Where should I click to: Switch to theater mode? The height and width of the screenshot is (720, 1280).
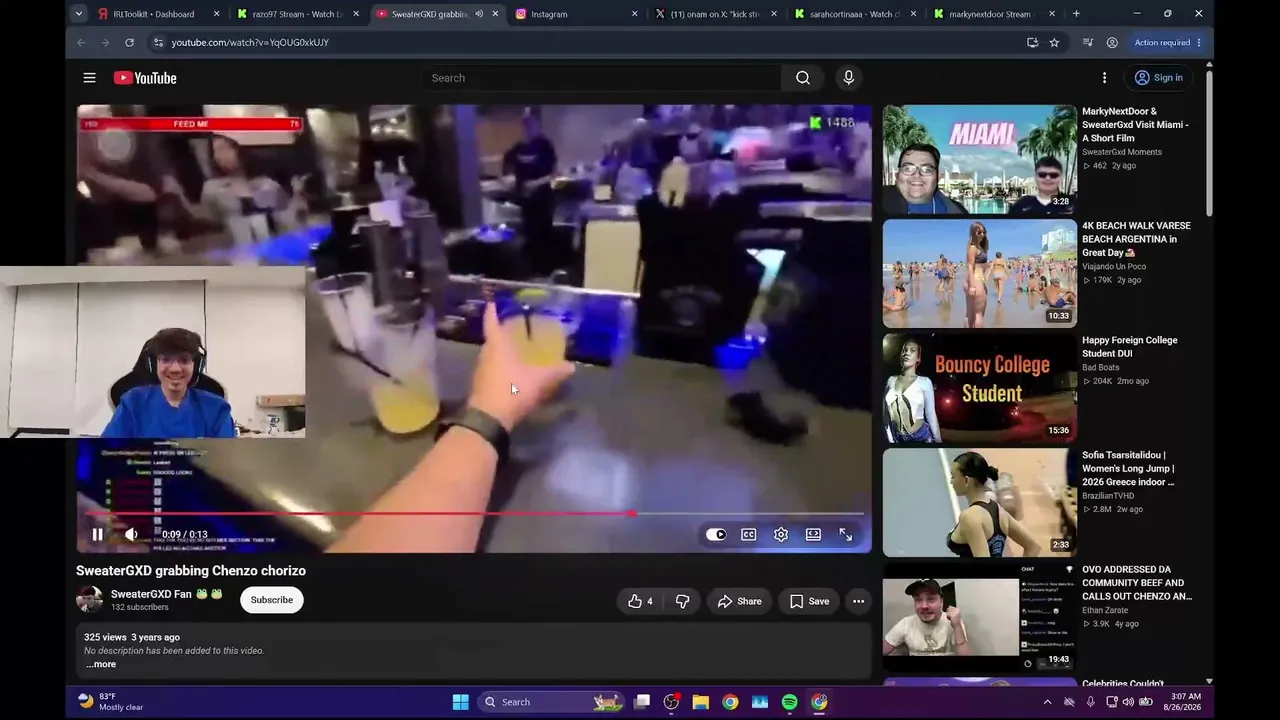(813, 535)
